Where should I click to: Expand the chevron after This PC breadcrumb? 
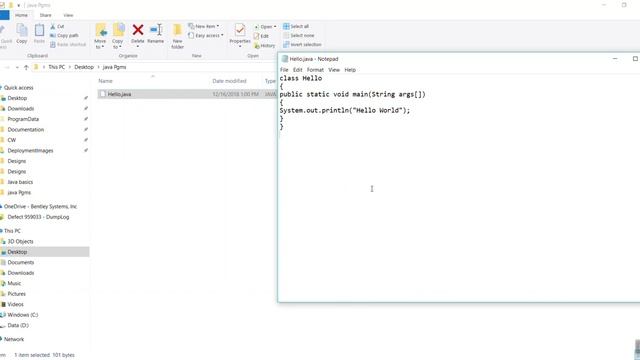[x=70, y=67]
